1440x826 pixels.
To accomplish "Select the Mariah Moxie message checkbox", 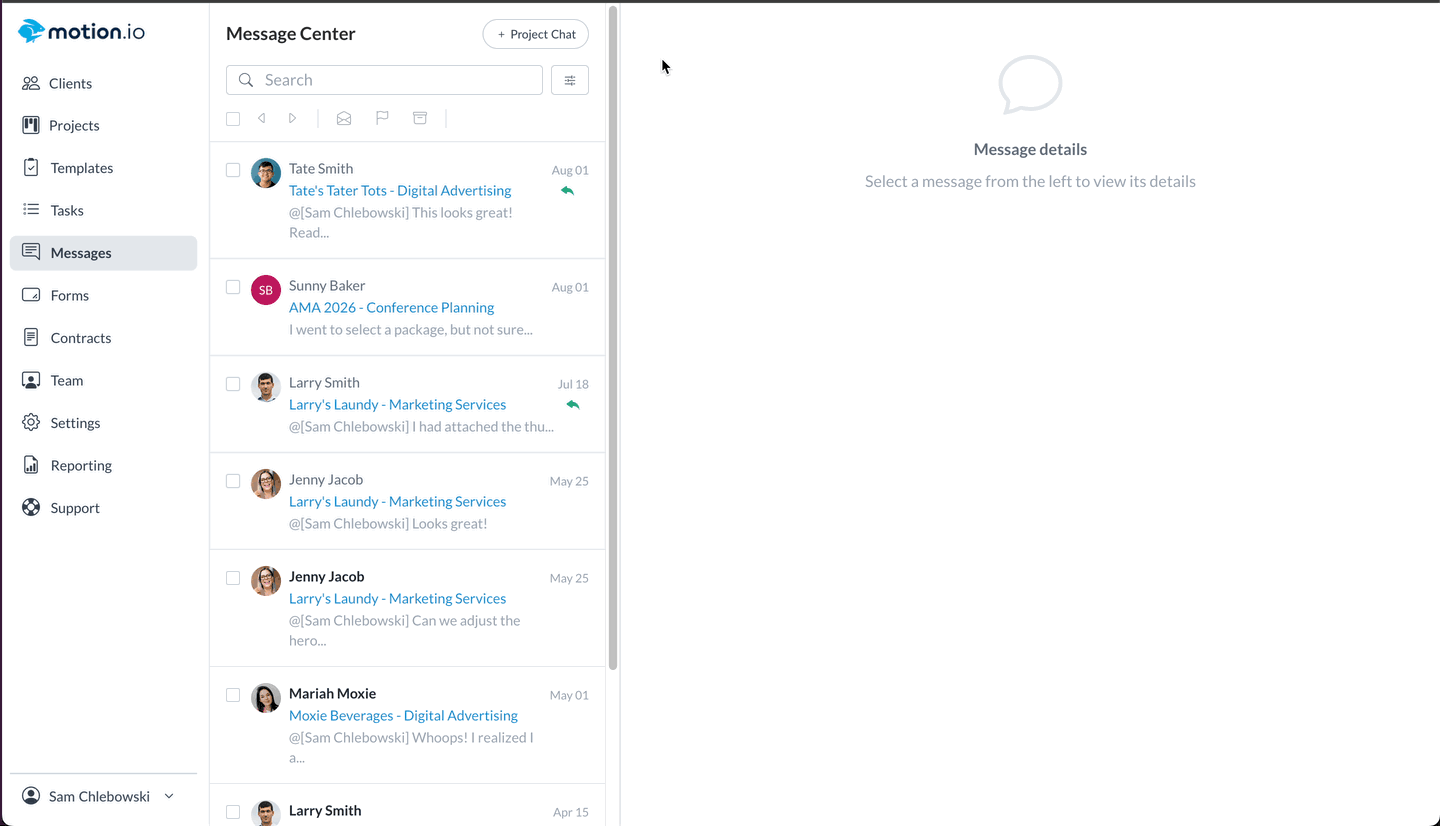I will pyautogui.click(x=233, y=695).
